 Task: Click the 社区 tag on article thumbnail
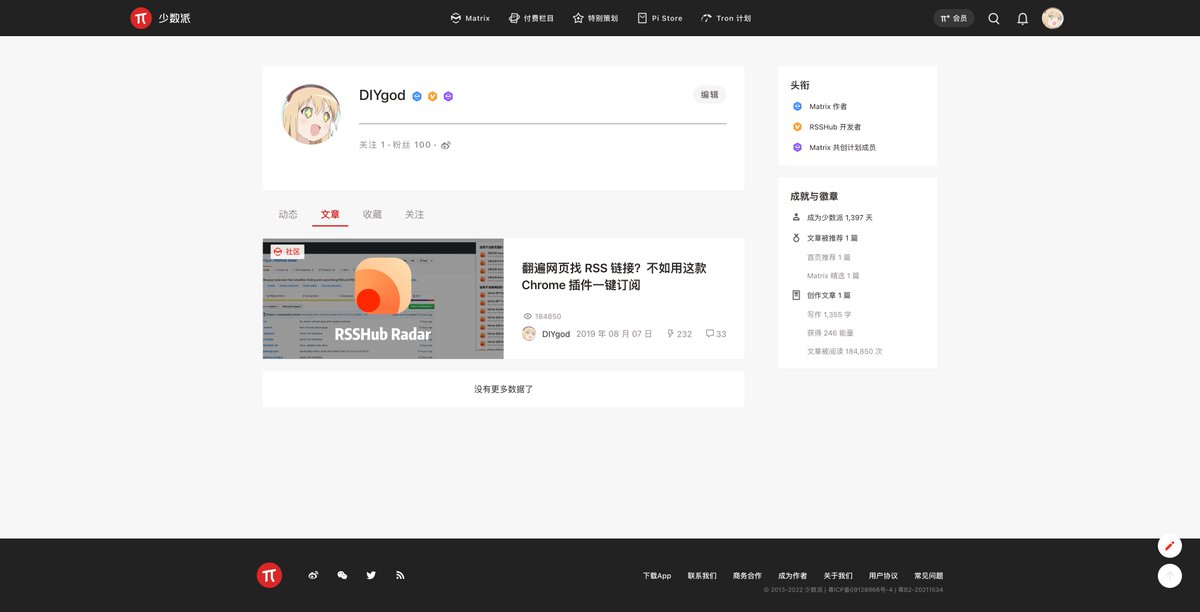(287, 252)
